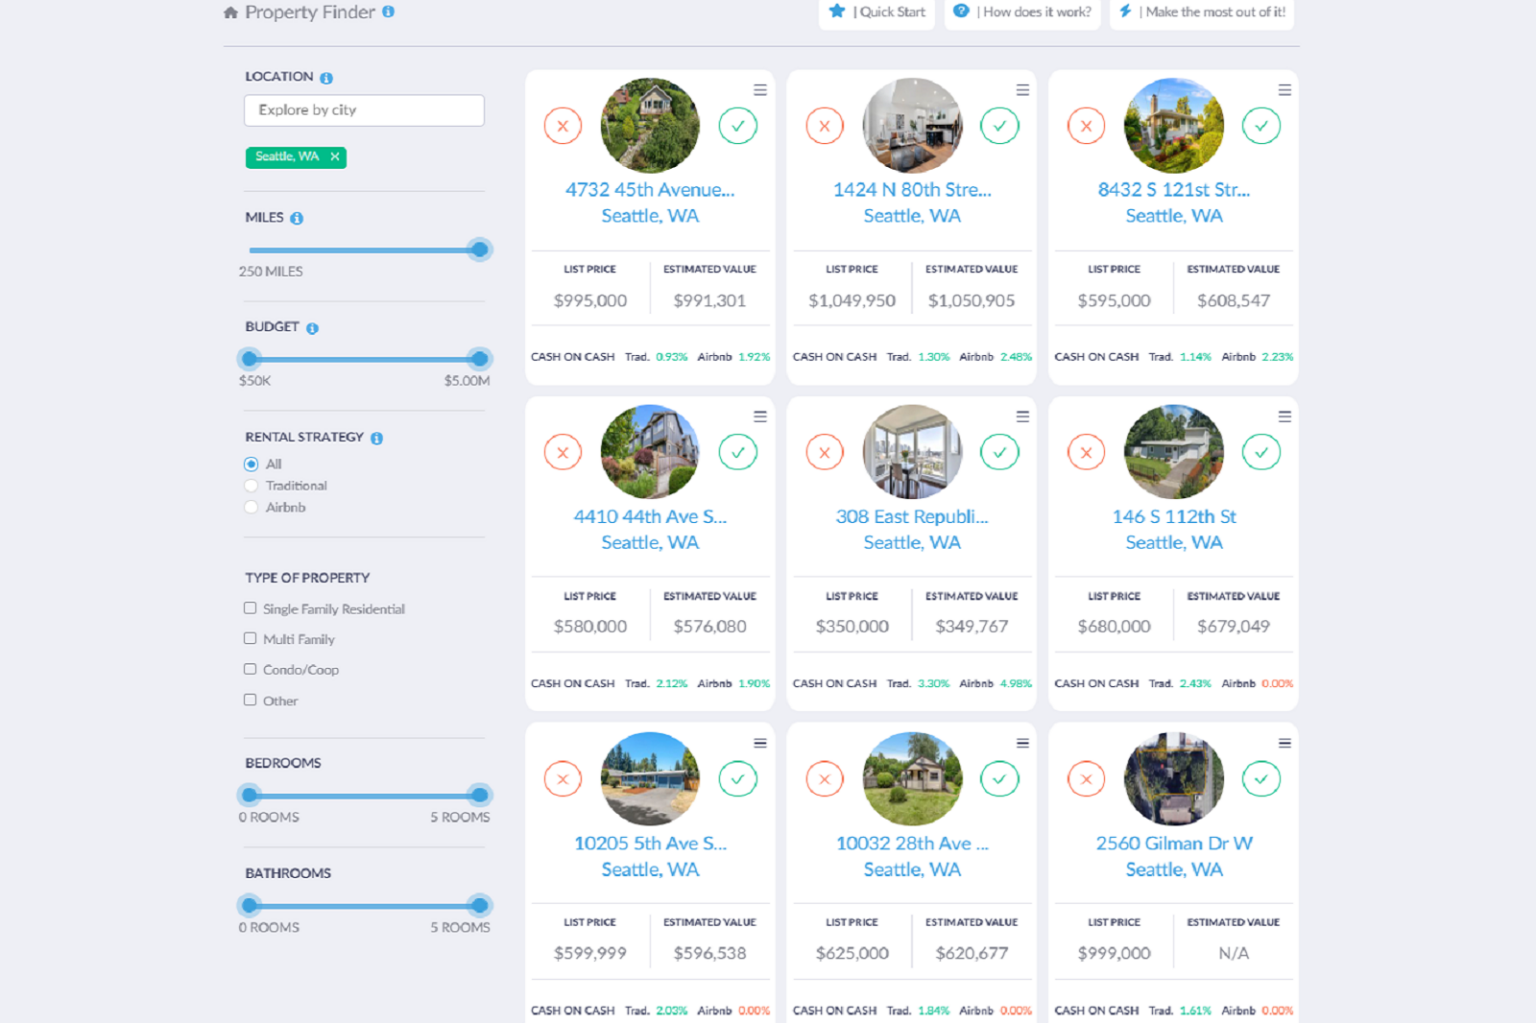Open the 10205 5th Ave card menu
Screen dimensions: 1536x1023
pyautogui.click(x=760, y=743)
